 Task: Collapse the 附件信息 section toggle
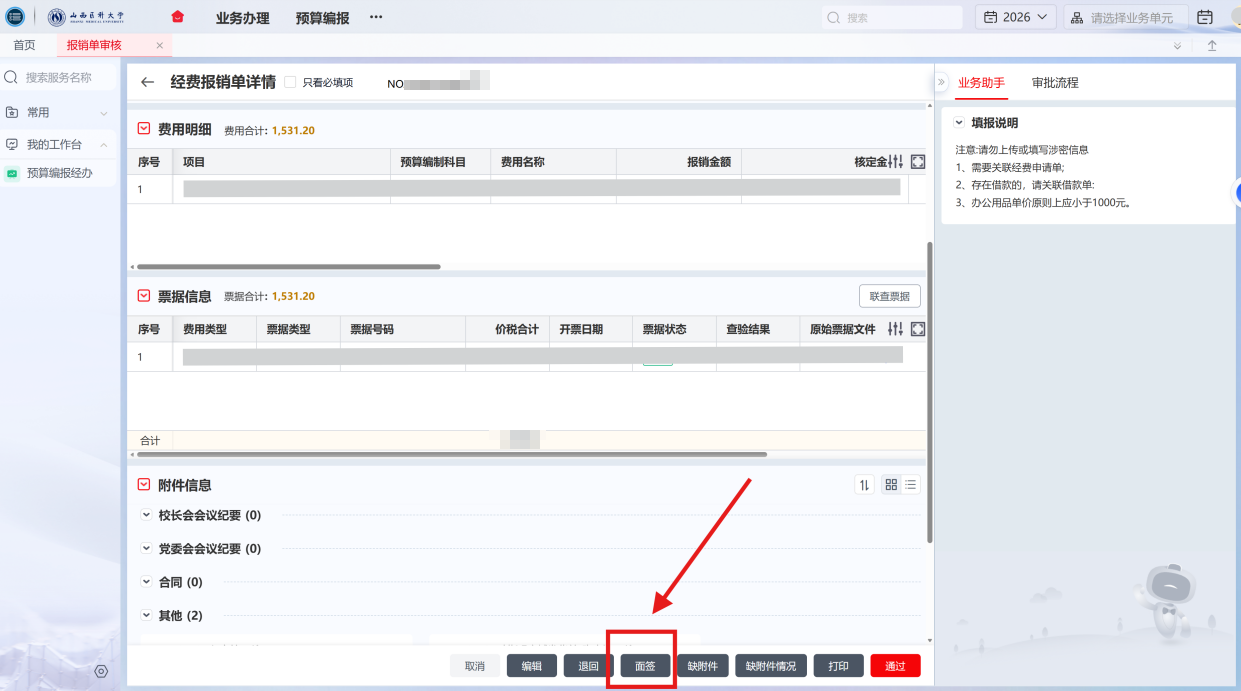tap(144, 485)
